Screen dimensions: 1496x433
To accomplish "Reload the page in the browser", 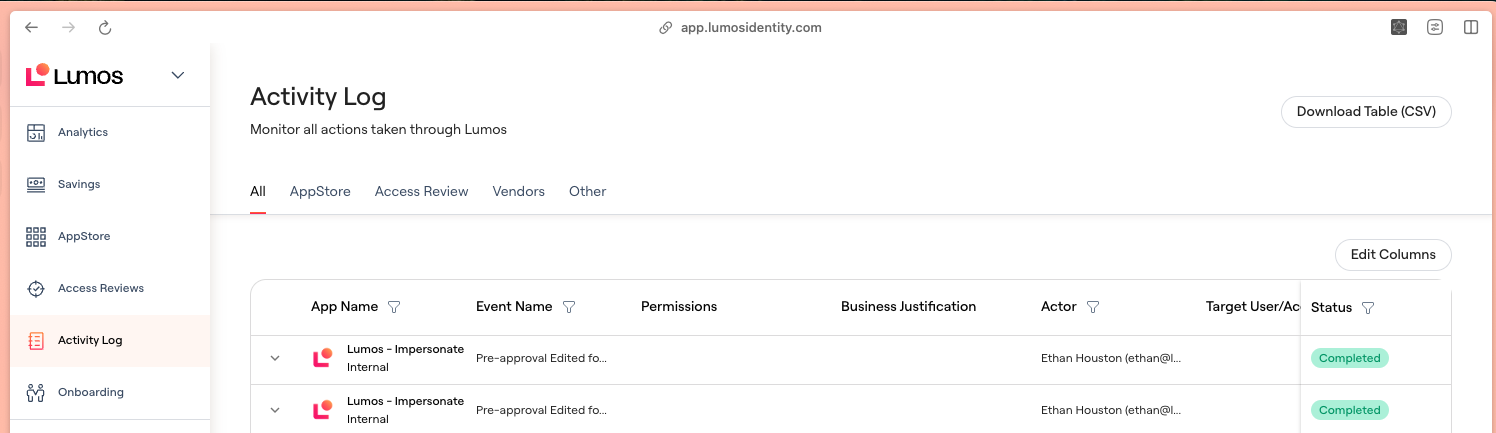I will 106,28.
